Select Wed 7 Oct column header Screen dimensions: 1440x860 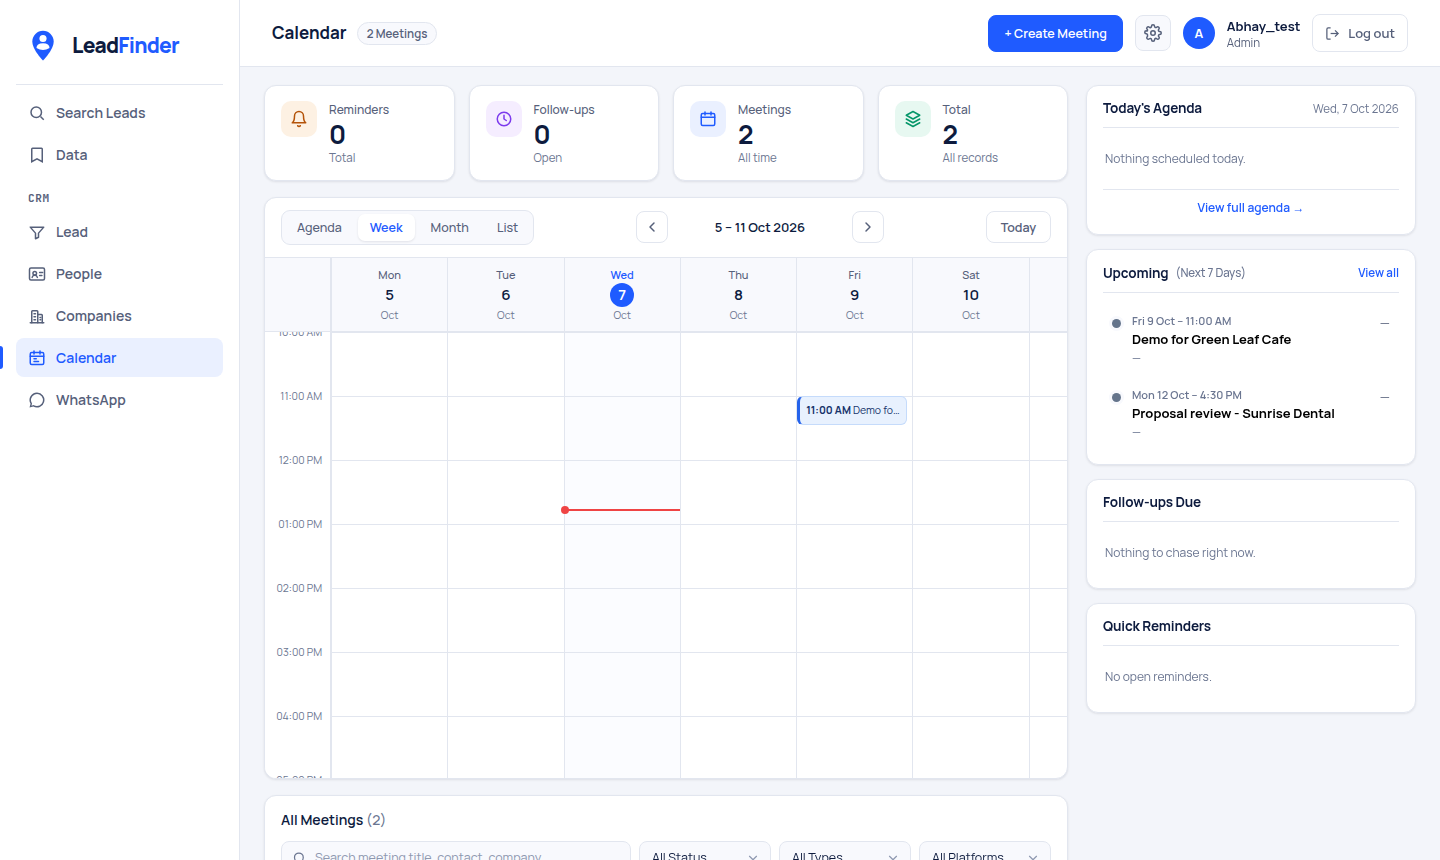[622, 295]
